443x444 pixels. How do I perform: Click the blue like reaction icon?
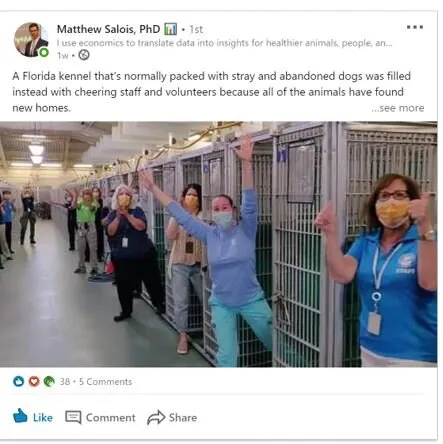coord(18,381)
